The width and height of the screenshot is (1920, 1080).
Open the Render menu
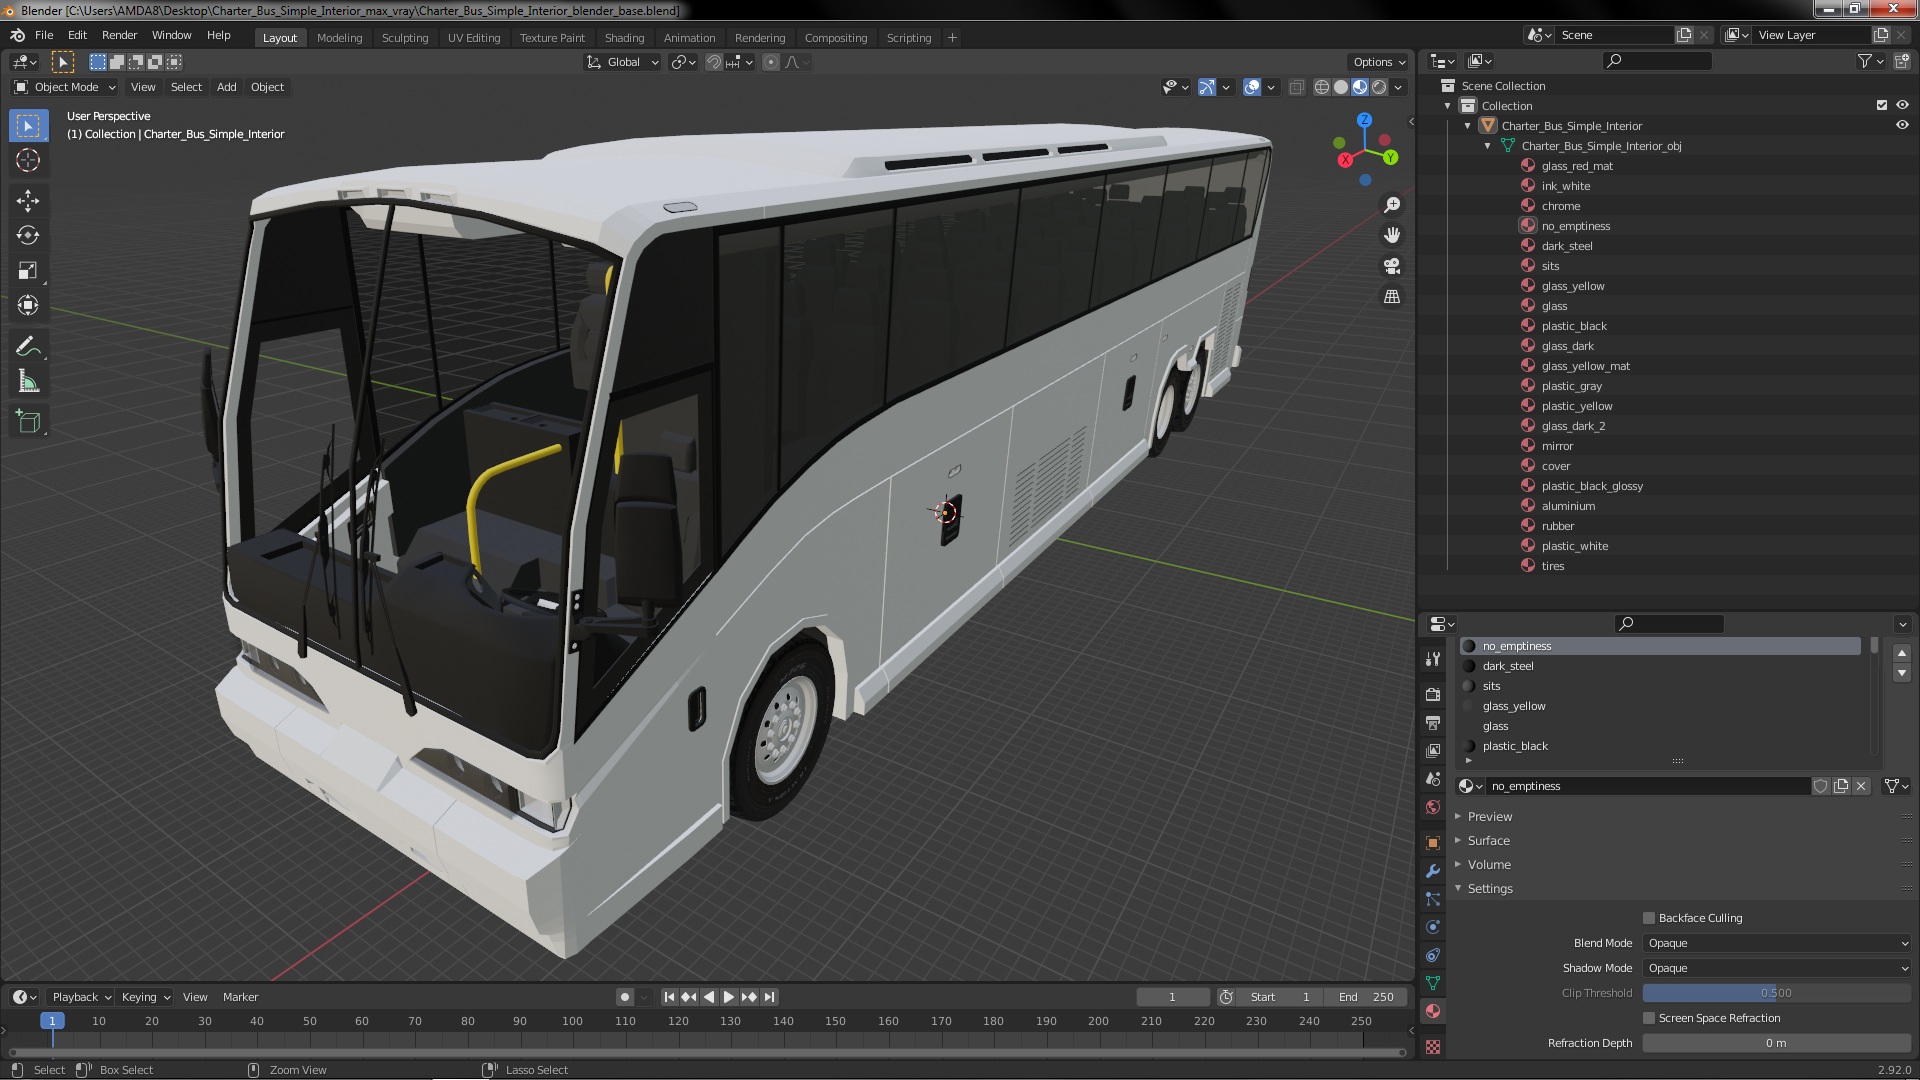[x=119, y=35]
